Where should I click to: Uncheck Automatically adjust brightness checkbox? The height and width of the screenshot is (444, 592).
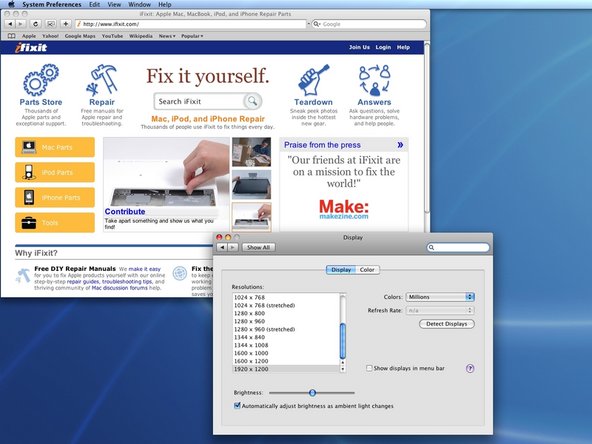[237, 406]
